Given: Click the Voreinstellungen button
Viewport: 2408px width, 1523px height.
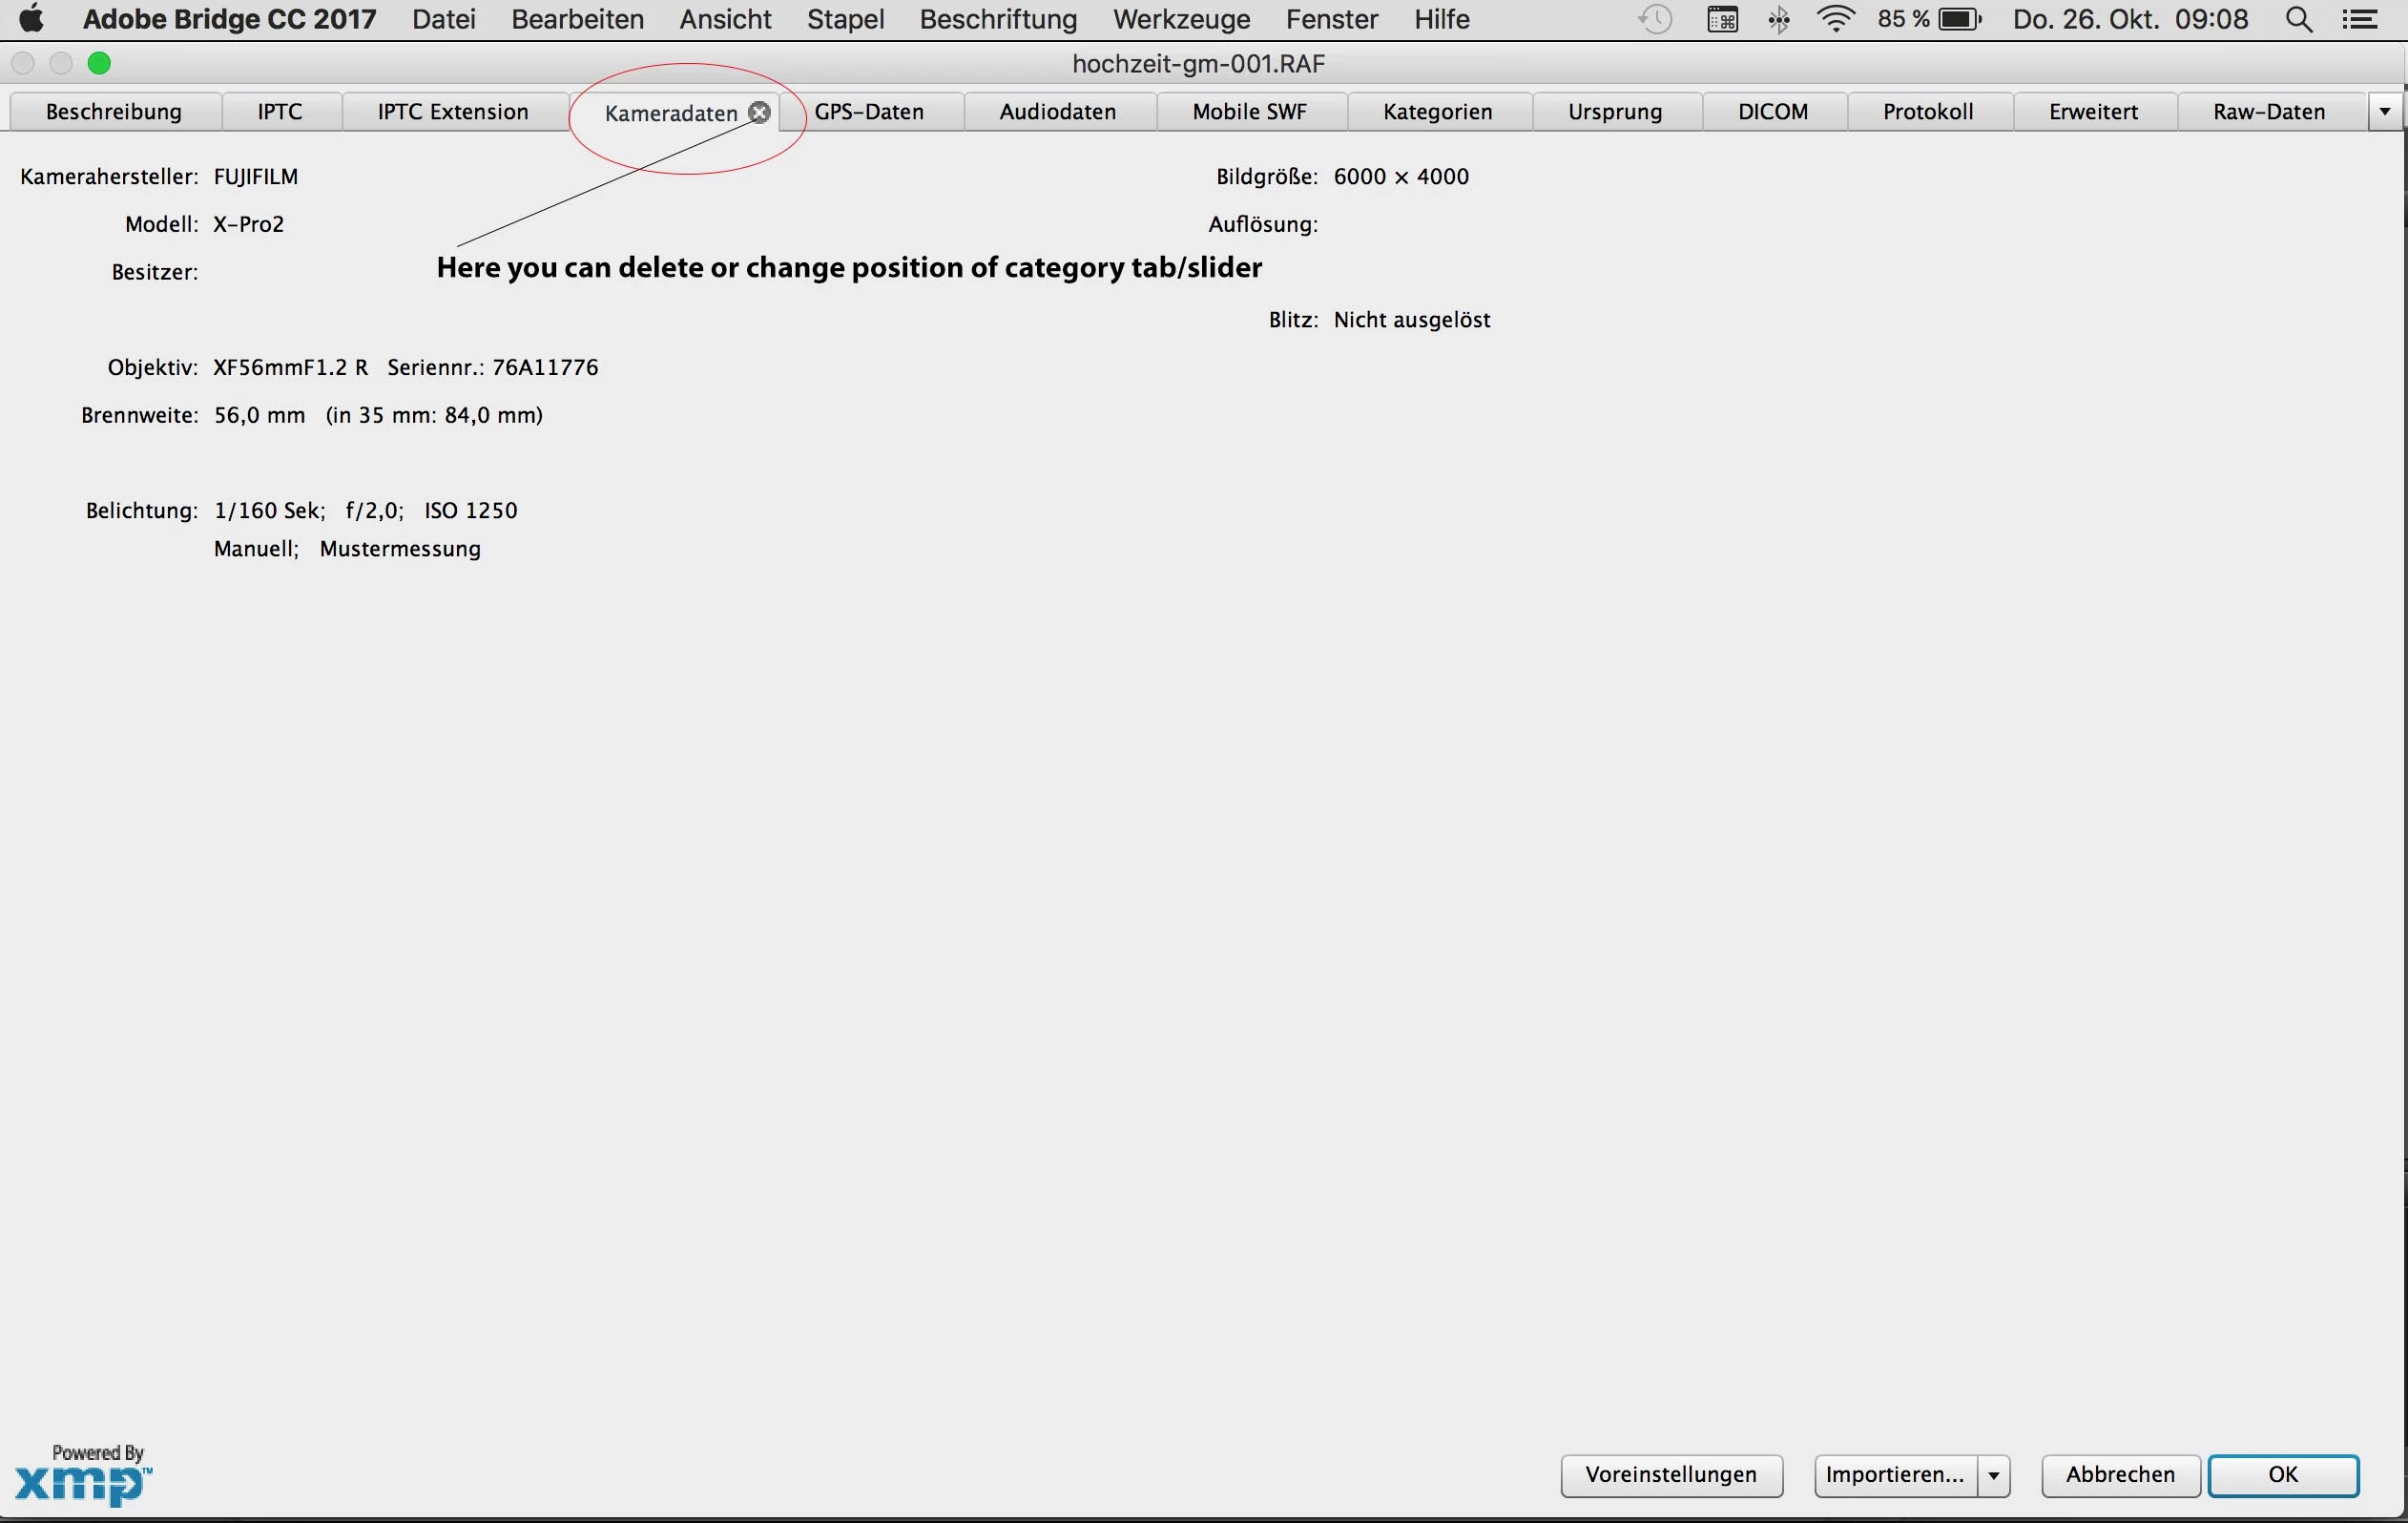Looking at the screenshot, I should [1671, 1475].
